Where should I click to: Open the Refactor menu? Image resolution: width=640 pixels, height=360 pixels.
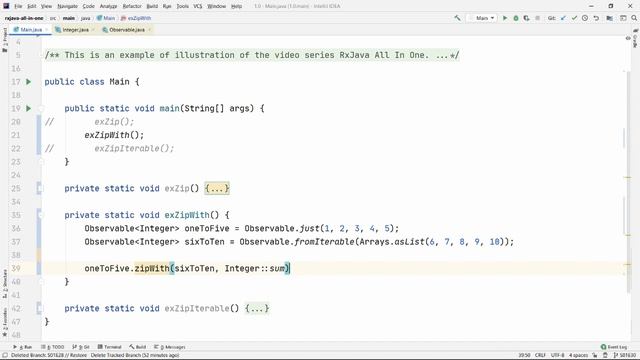tap(132, 6)
